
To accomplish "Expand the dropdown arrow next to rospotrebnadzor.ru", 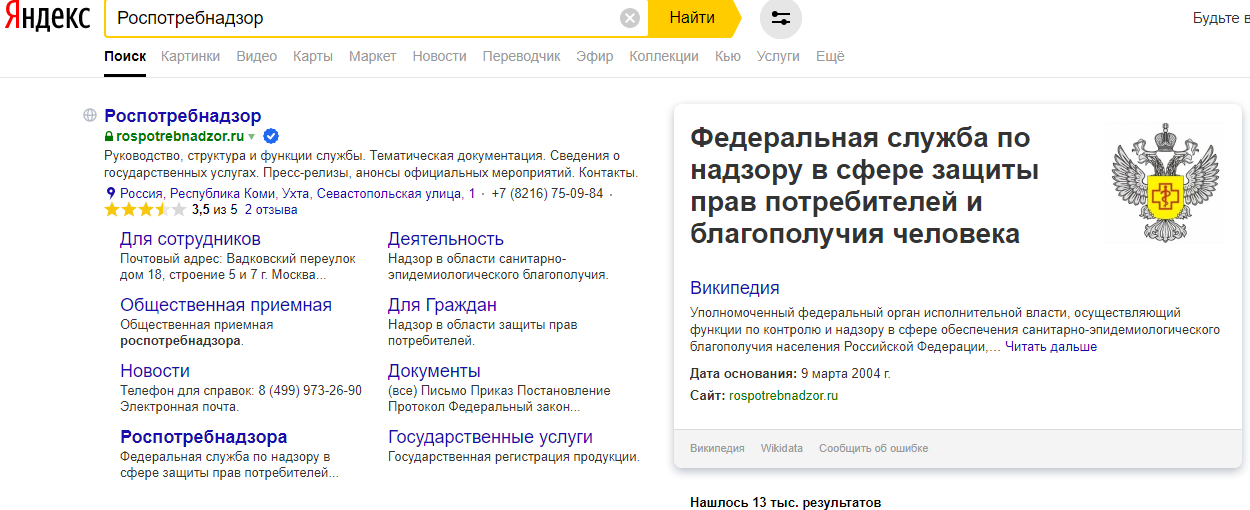I will tap(252, 137).
